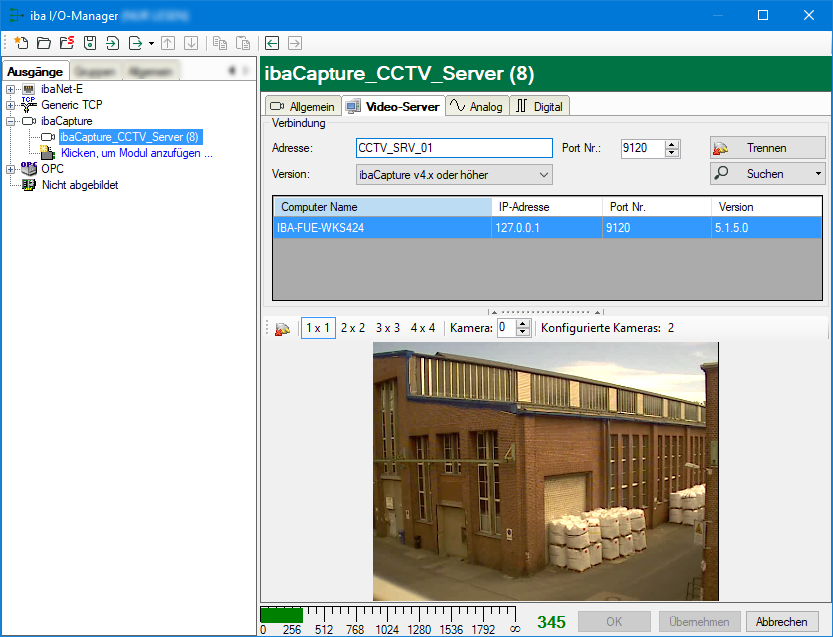Click the import toolbar icon
Image resolution: width=833 pixels, height=637 pixels.
coord(112,43)
